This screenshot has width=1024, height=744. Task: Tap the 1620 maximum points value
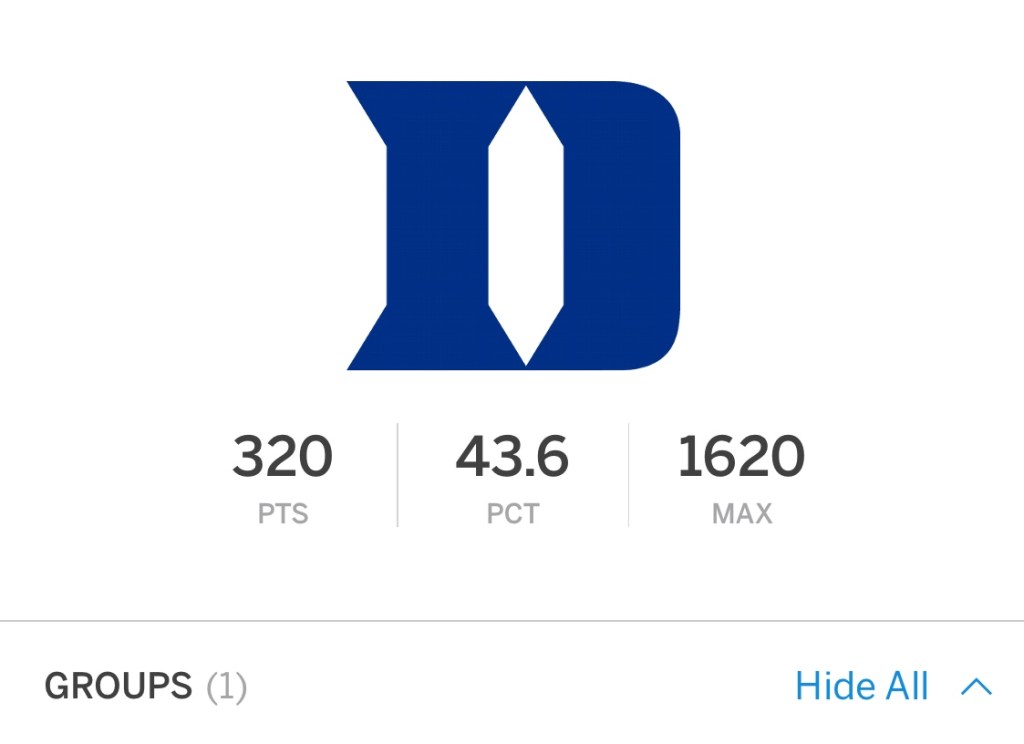tap(741, 457)
